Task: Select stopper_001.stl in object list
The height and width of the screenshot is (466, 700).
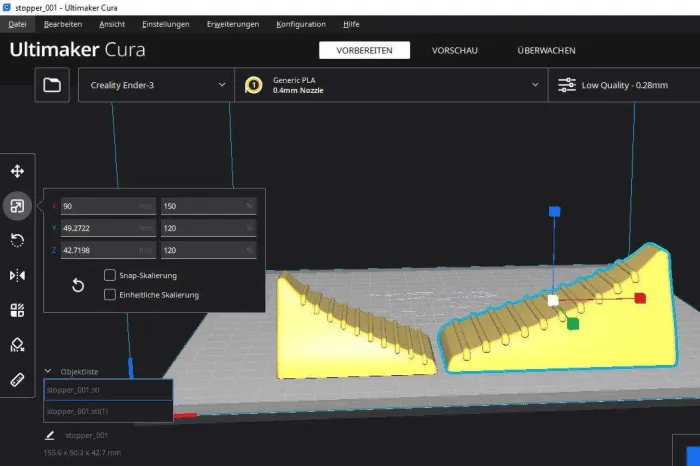Action: 108,390
